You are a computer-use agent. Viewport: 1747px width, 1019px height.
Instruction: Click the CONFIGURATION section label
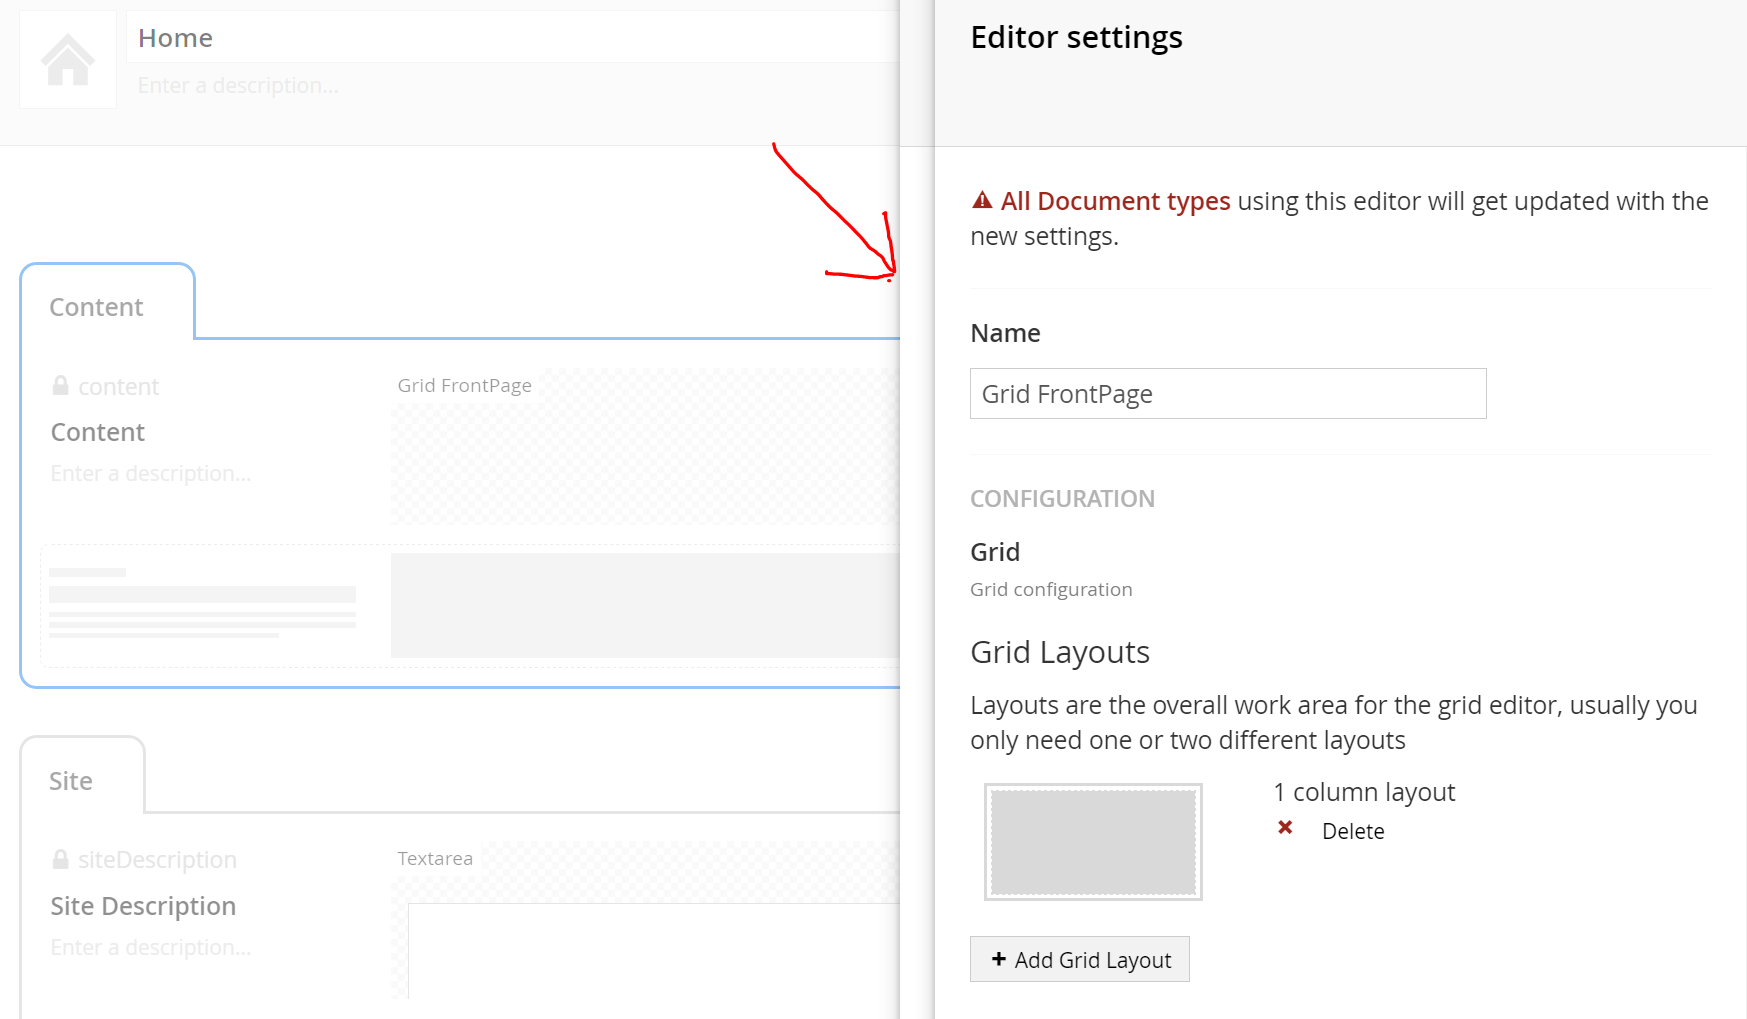1062,499
